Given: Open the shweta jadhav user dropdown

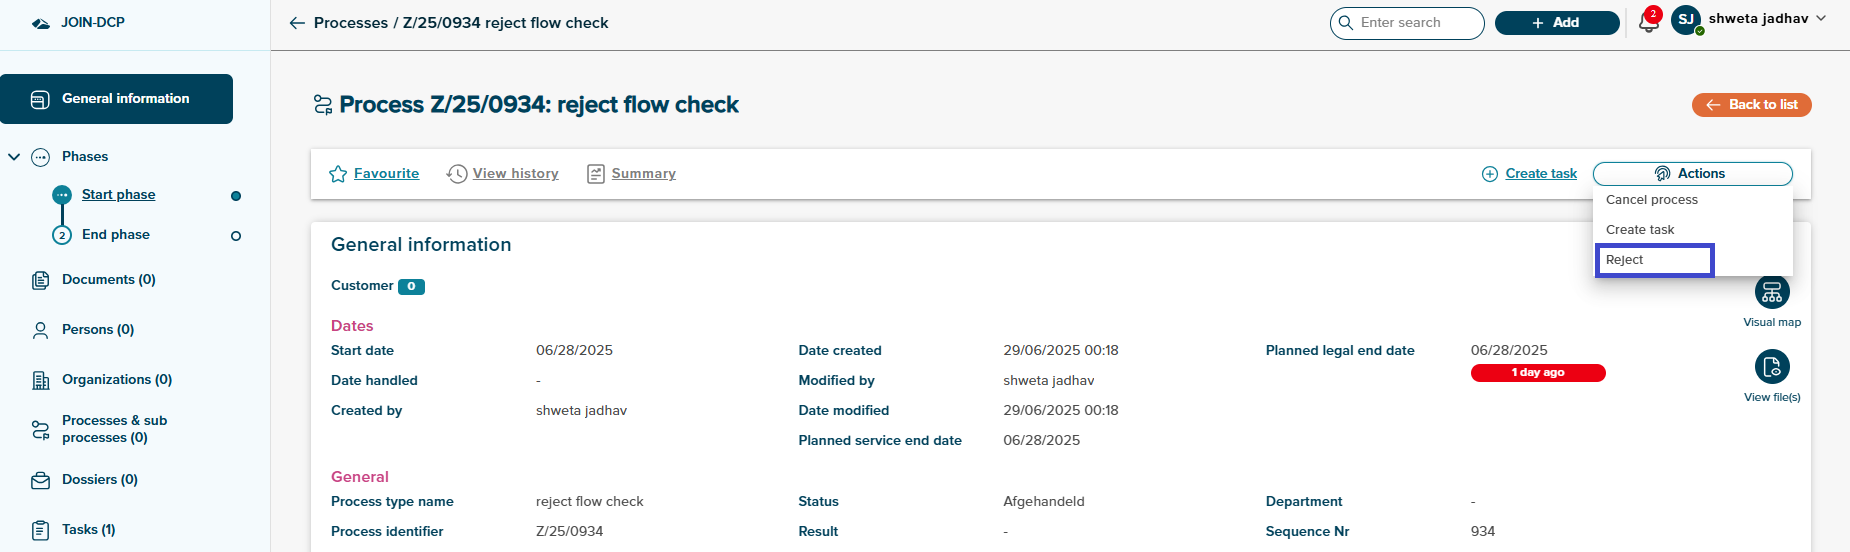Looking at the screenshot, I should tap(1766, 19).
